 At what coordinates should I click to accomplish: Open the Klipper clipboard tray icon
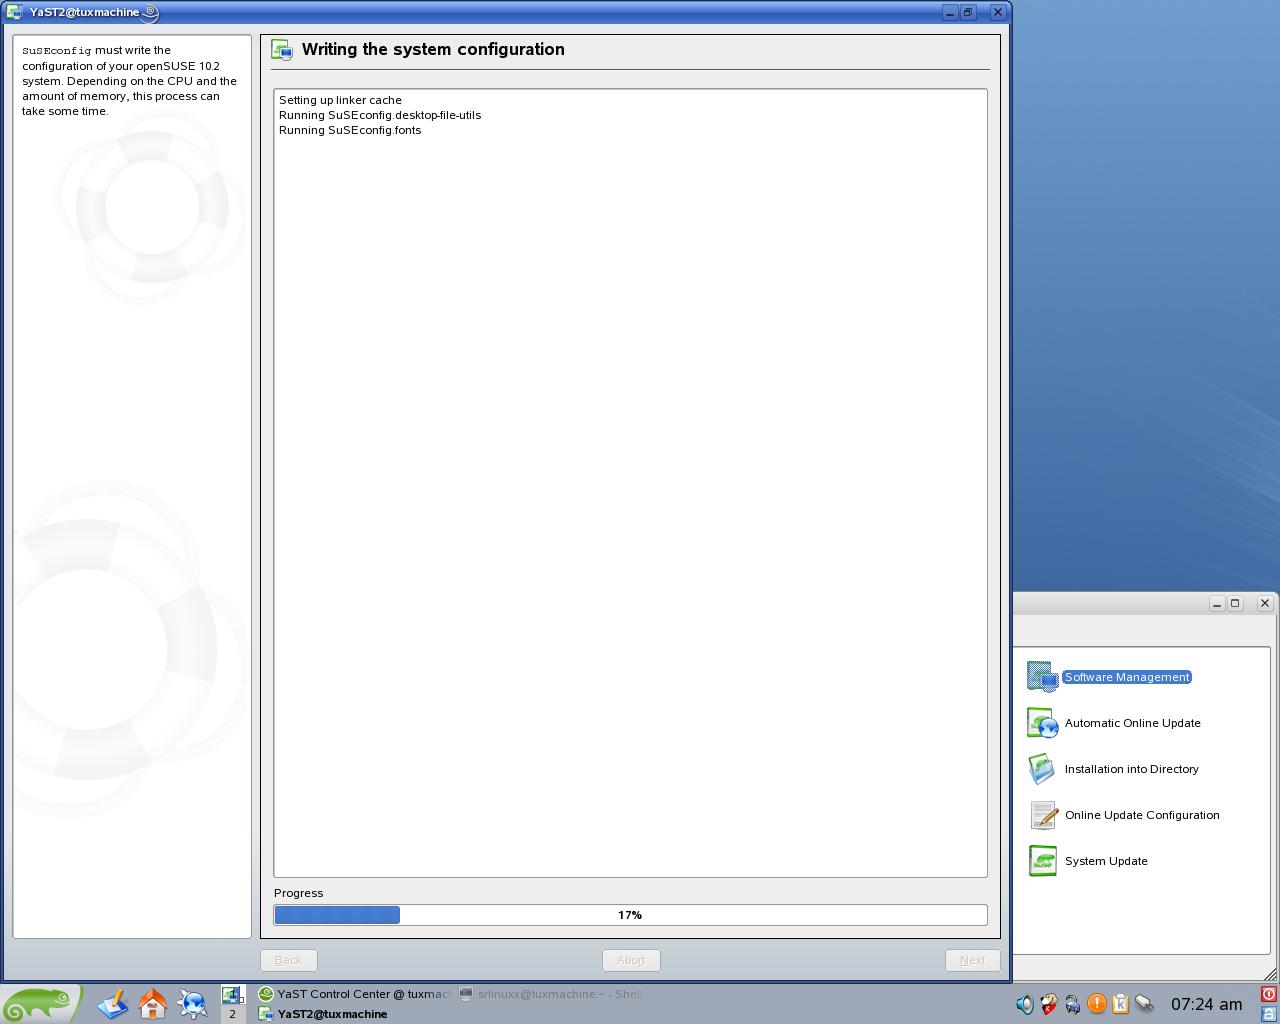point(1121,1004)
